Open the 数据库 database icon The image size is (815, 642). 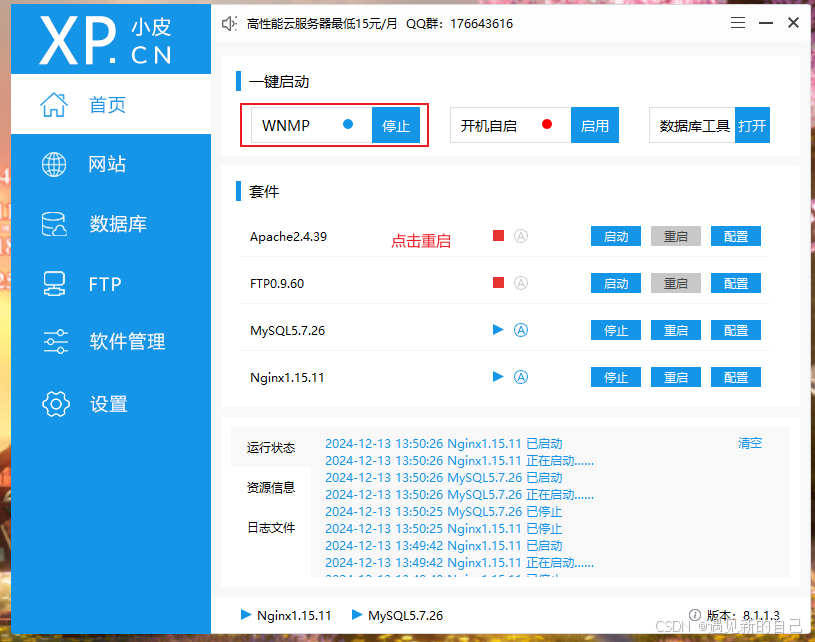click(53, 223)
